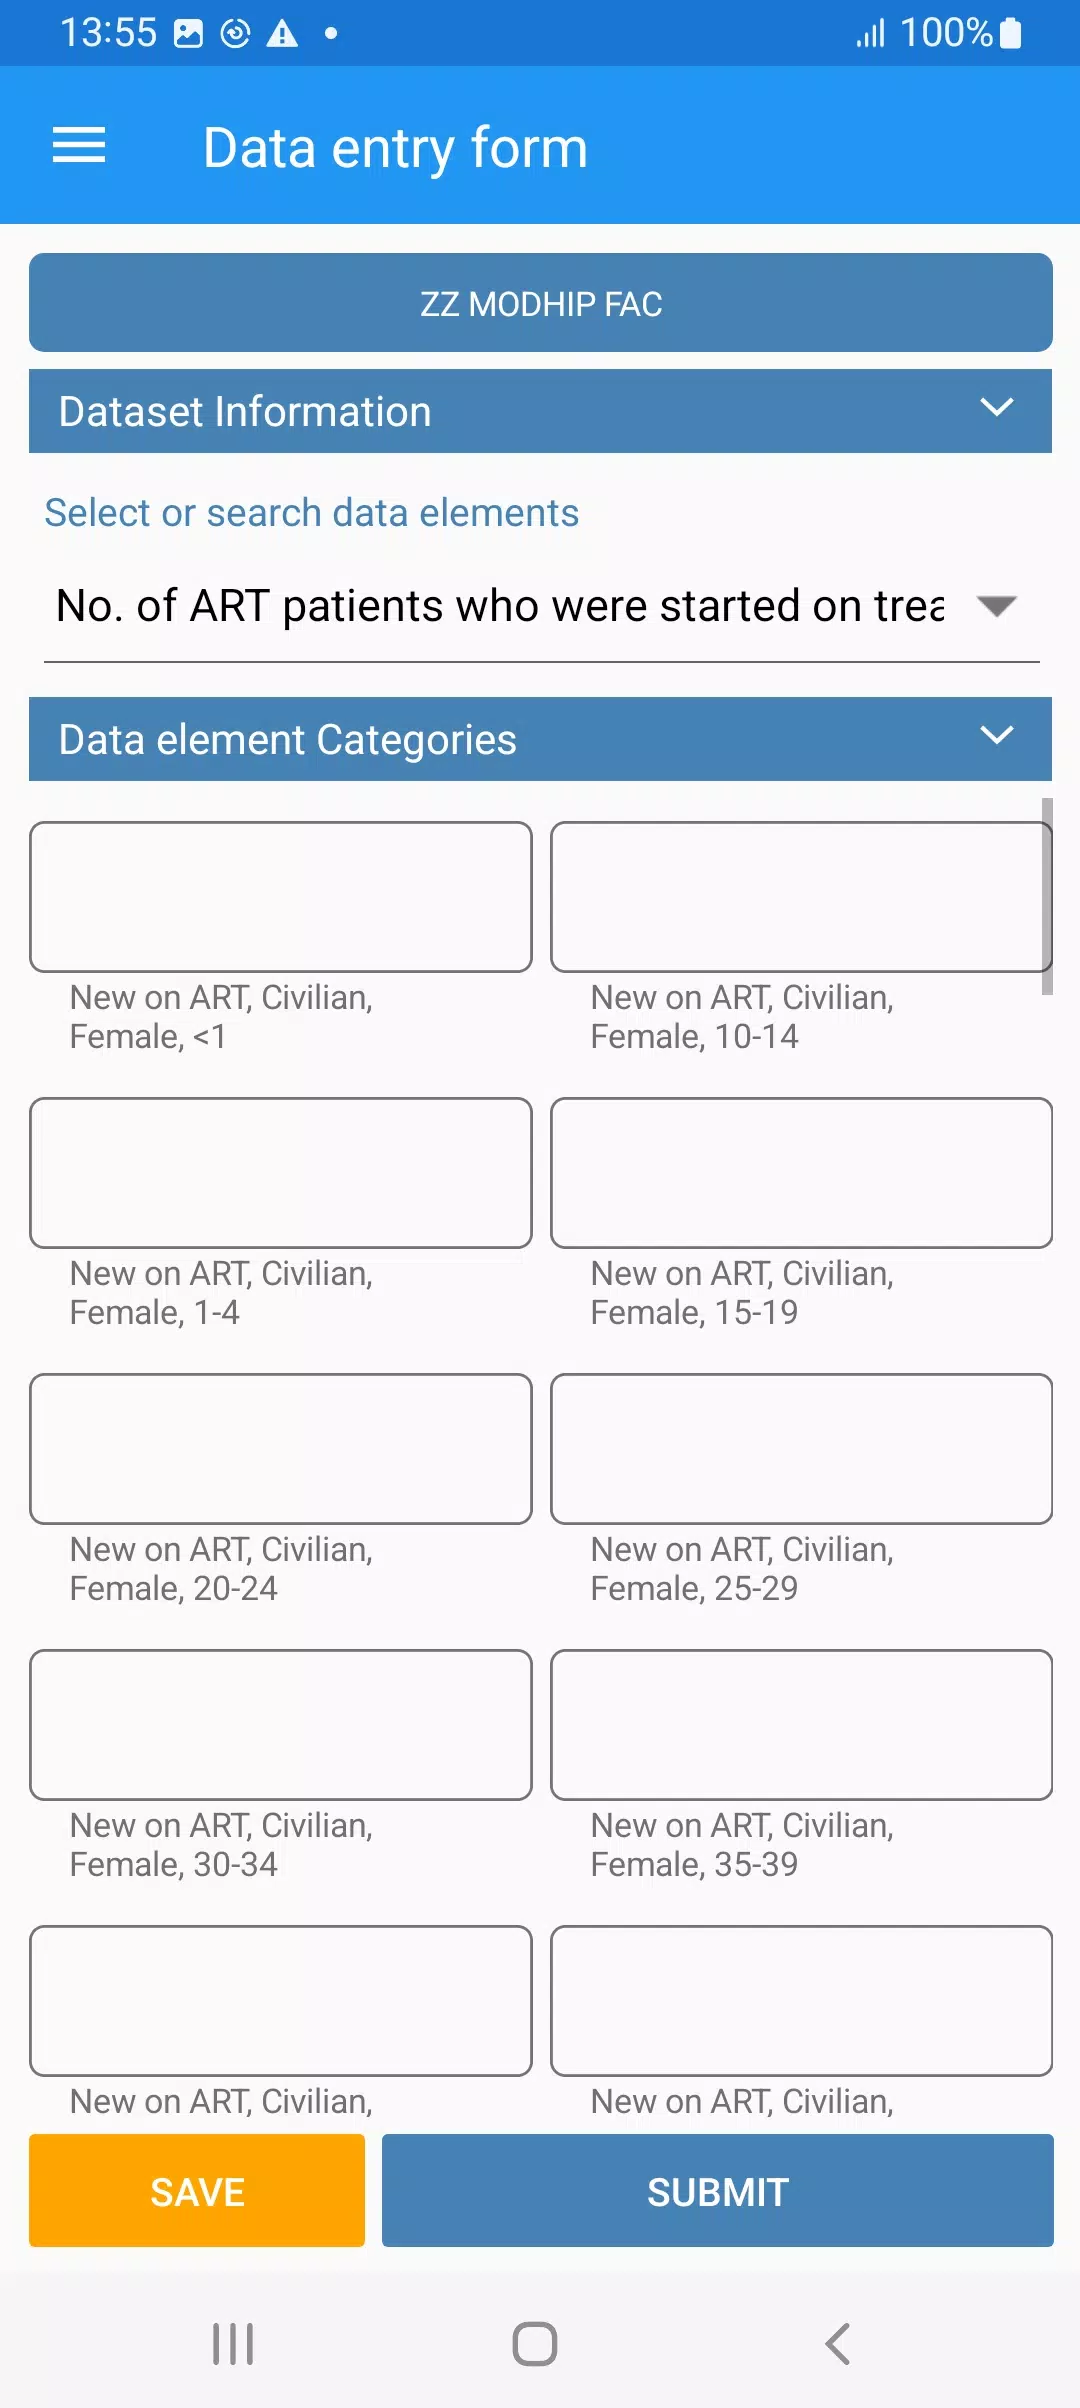Tap the battery indicator in status bar
Viewport: 1080px width, 2408px height.
tap(1011, 33)
